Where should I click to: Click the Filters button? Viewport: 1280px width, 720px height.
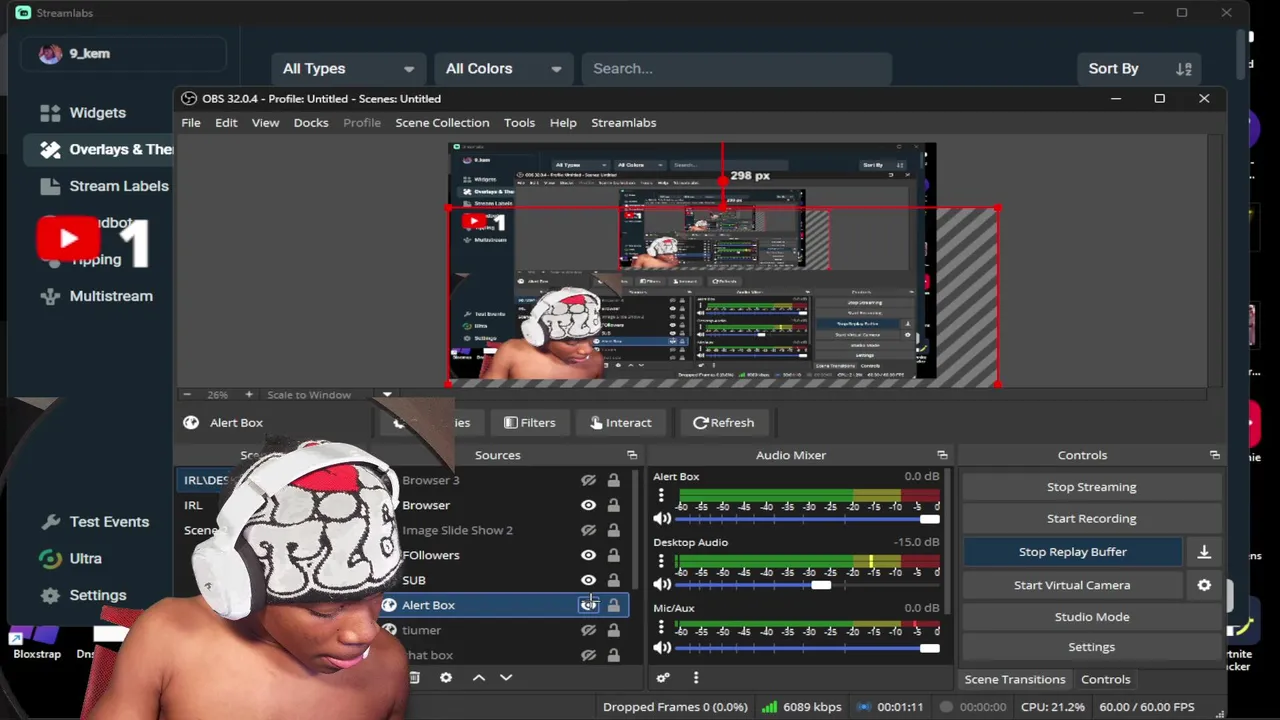pyautogui.click(x=530, y=423)
